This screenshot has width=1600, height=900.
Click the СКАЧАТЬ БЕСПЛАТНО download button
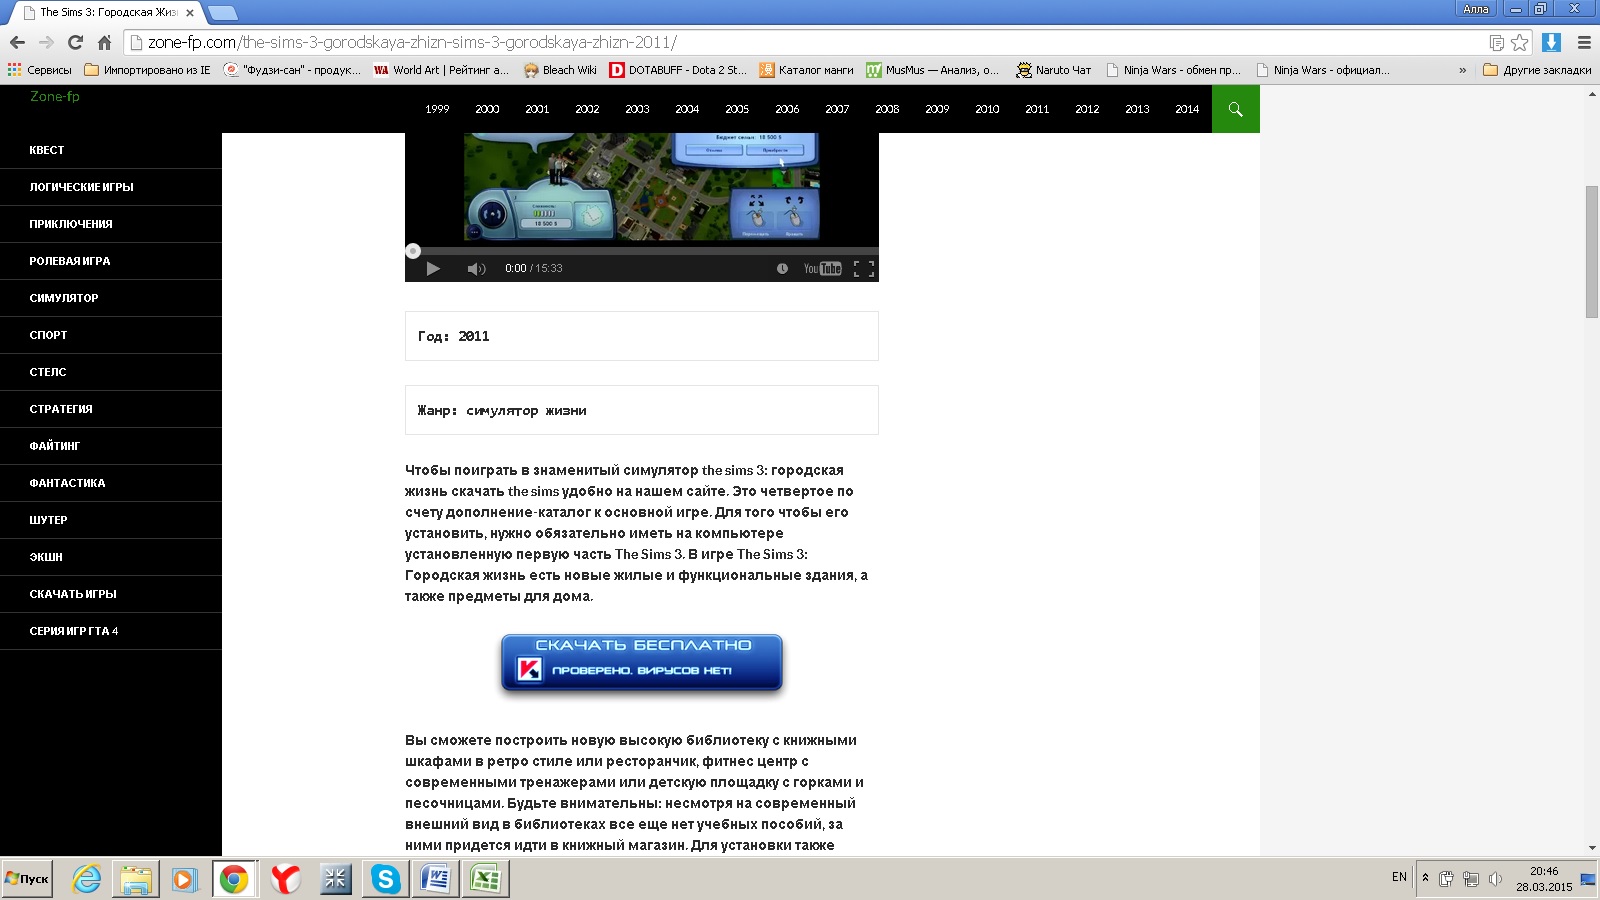[642, 662]
